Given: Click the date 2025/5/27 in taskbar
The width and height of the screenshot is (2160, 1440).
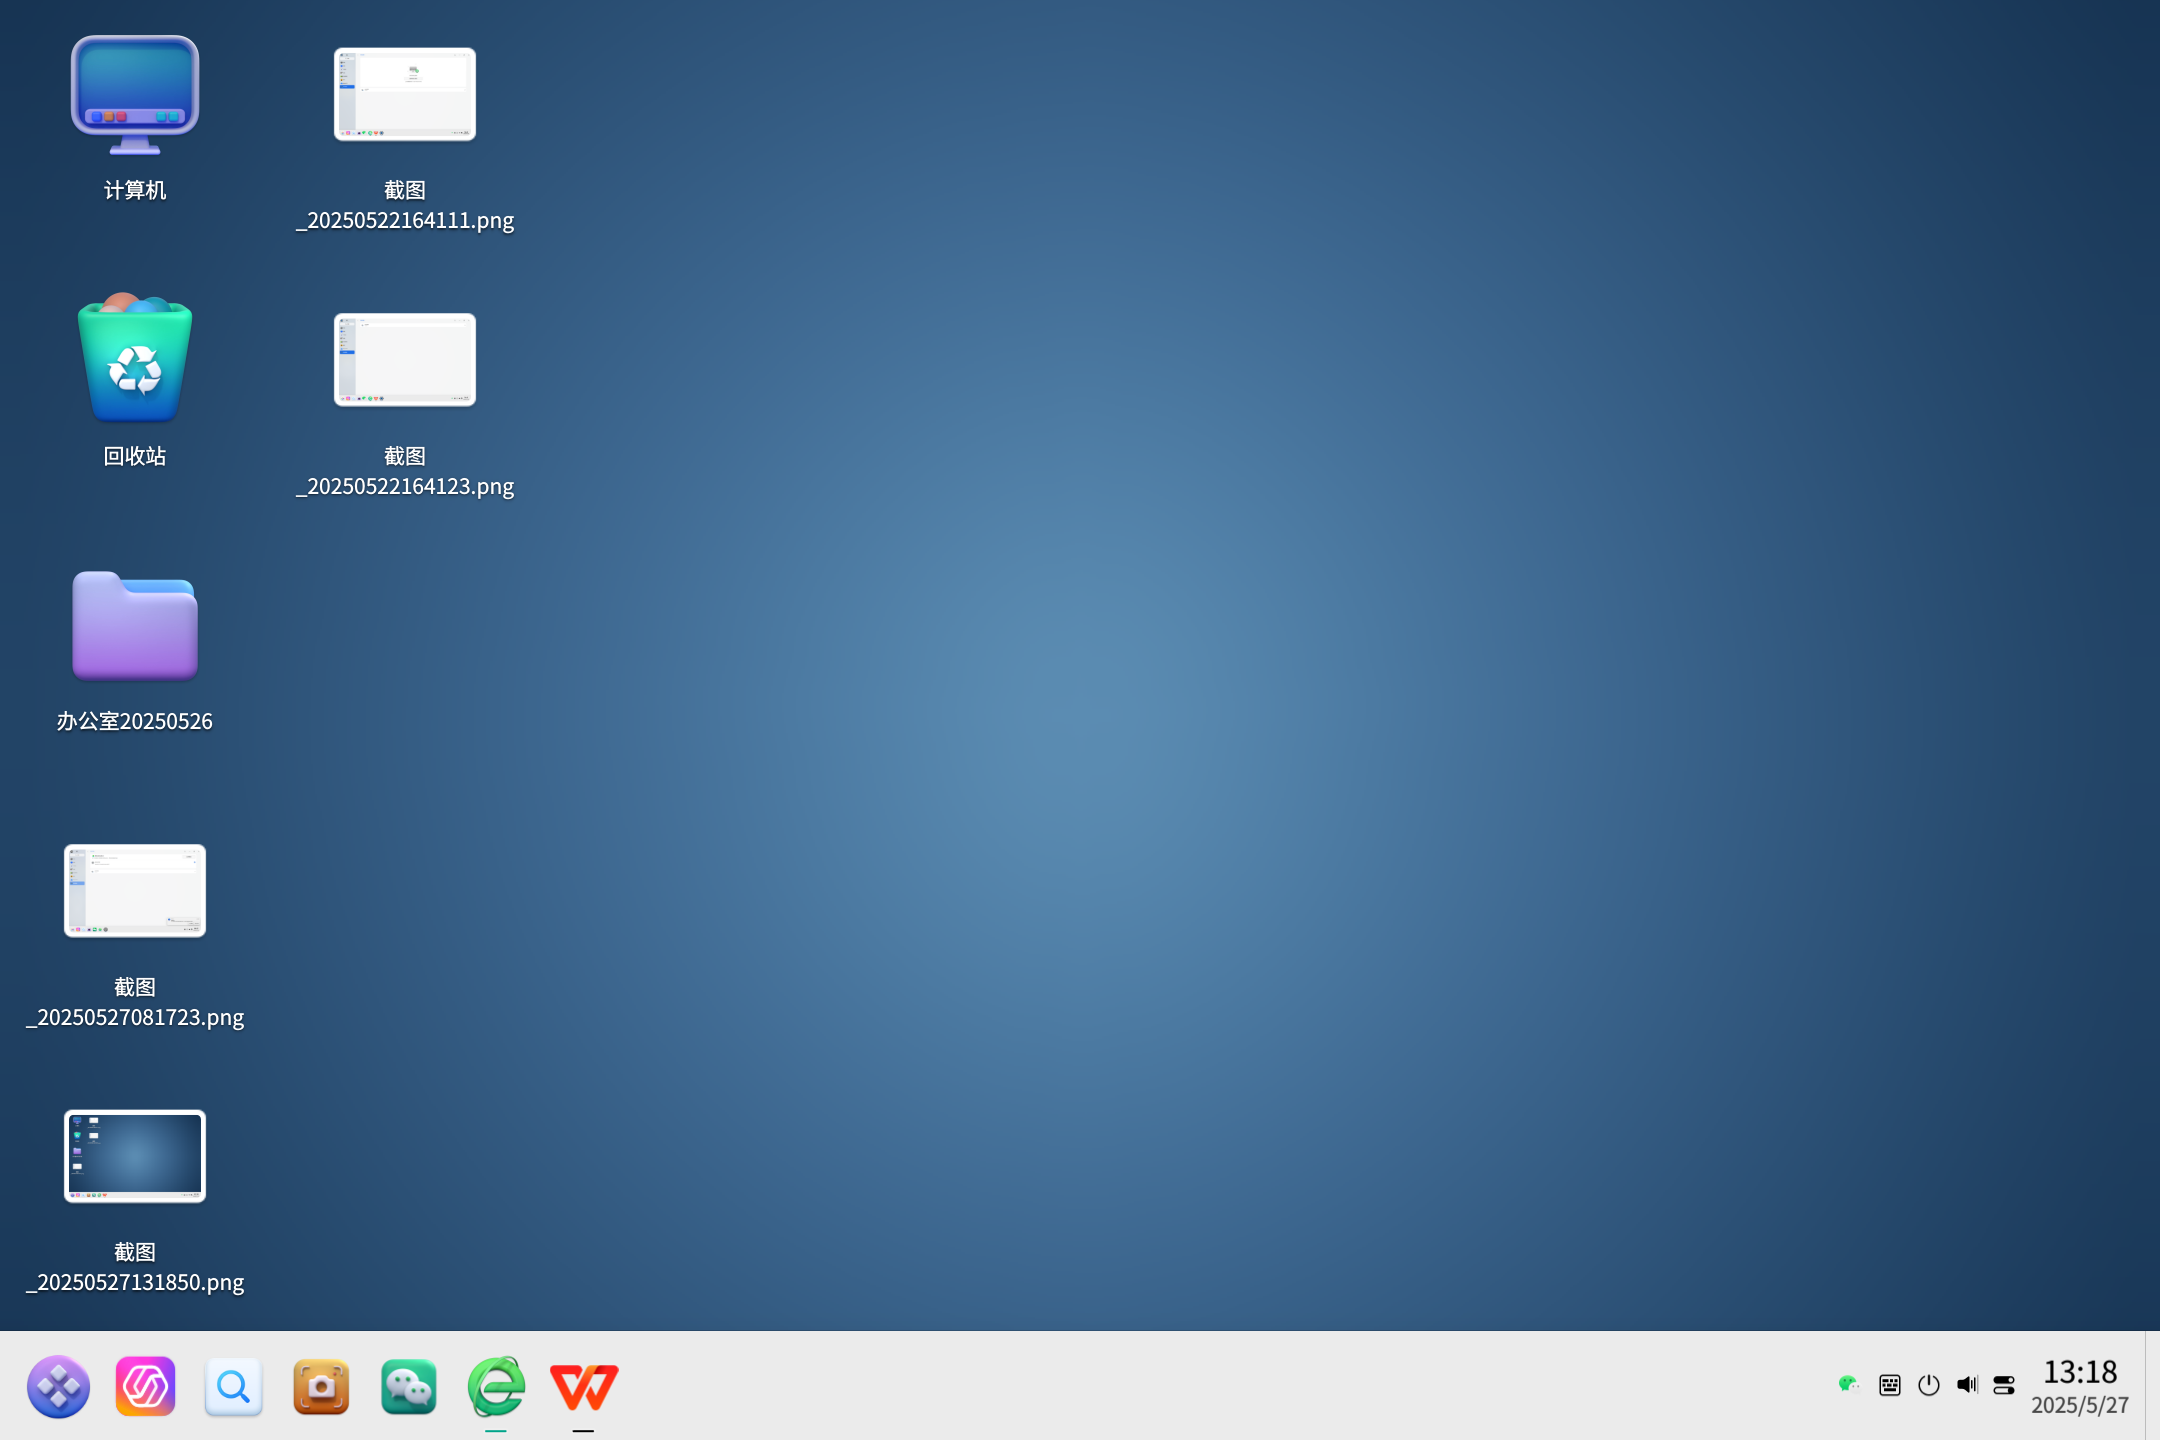Looking at the screenshot, I should [x=2080, y=1405].
